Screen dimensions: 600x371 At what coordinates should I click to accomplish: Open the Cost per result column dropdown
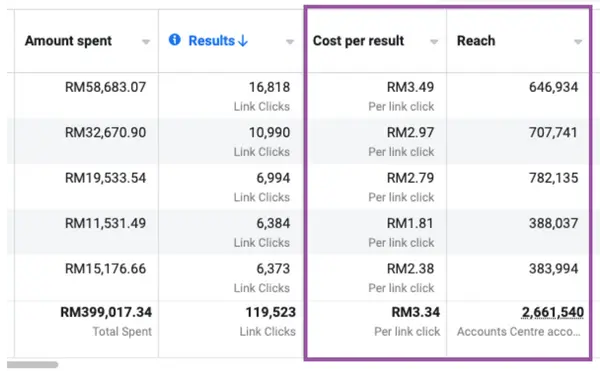click(434, 42)
